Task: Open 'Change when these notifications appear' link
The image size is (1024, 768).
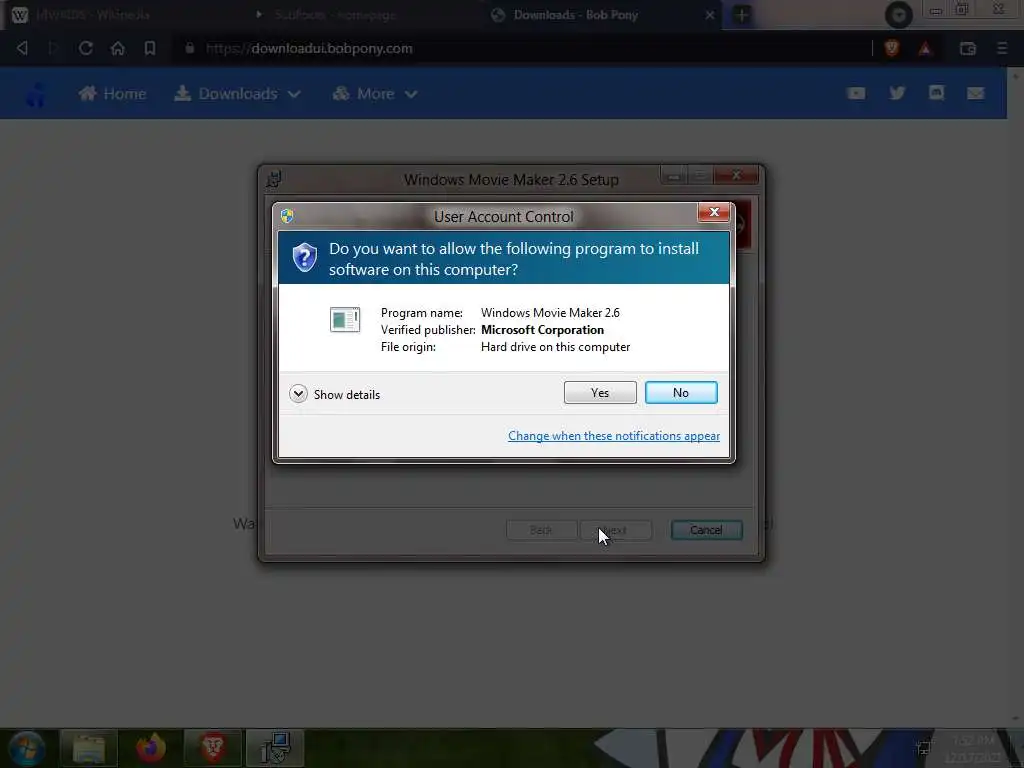Action: tap(613, 436)
